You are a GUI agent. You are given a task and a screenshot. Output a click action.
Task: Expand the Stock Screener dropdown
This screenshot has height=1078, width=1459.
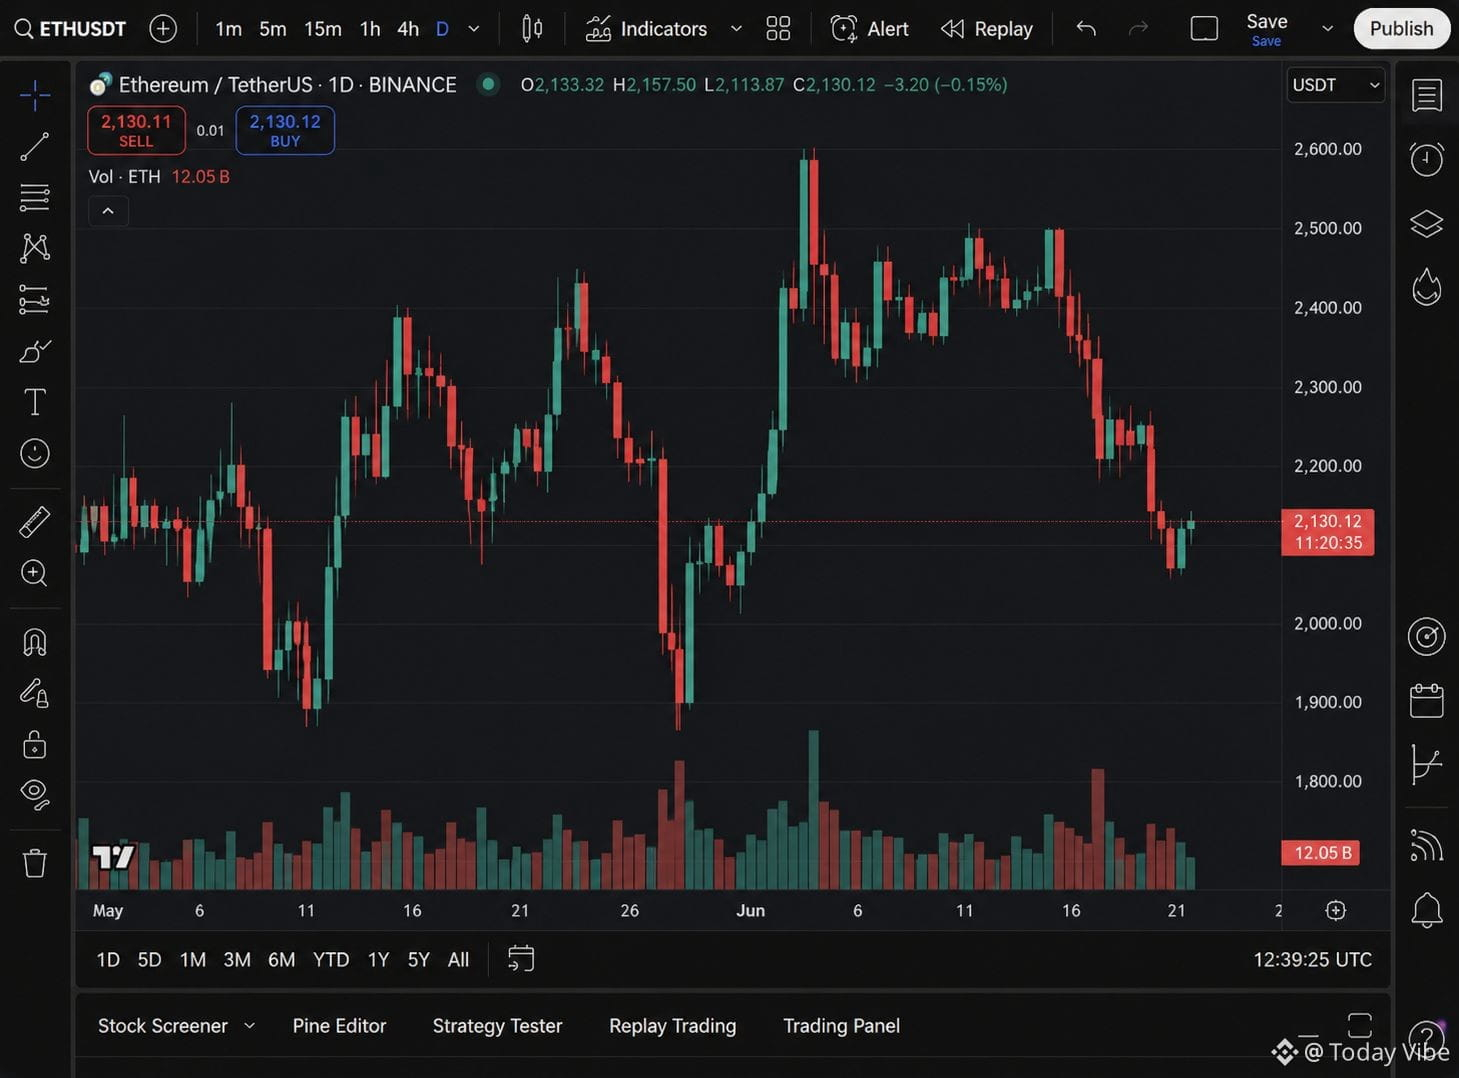tap(249, 1026)
